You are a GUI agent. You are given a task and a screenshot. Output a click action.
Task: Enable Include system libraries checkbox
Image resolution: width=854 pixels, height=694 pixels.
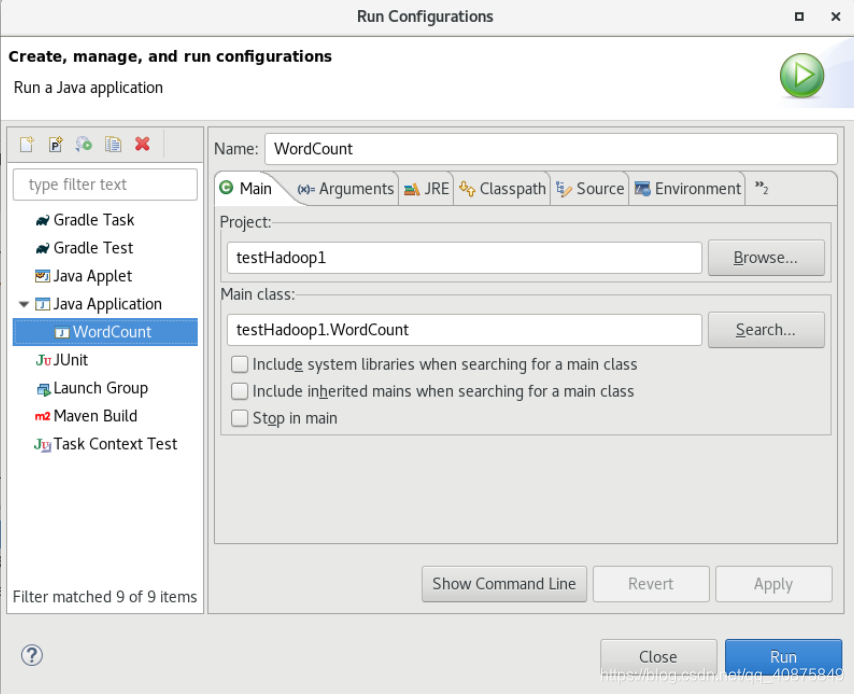(240, 365)
